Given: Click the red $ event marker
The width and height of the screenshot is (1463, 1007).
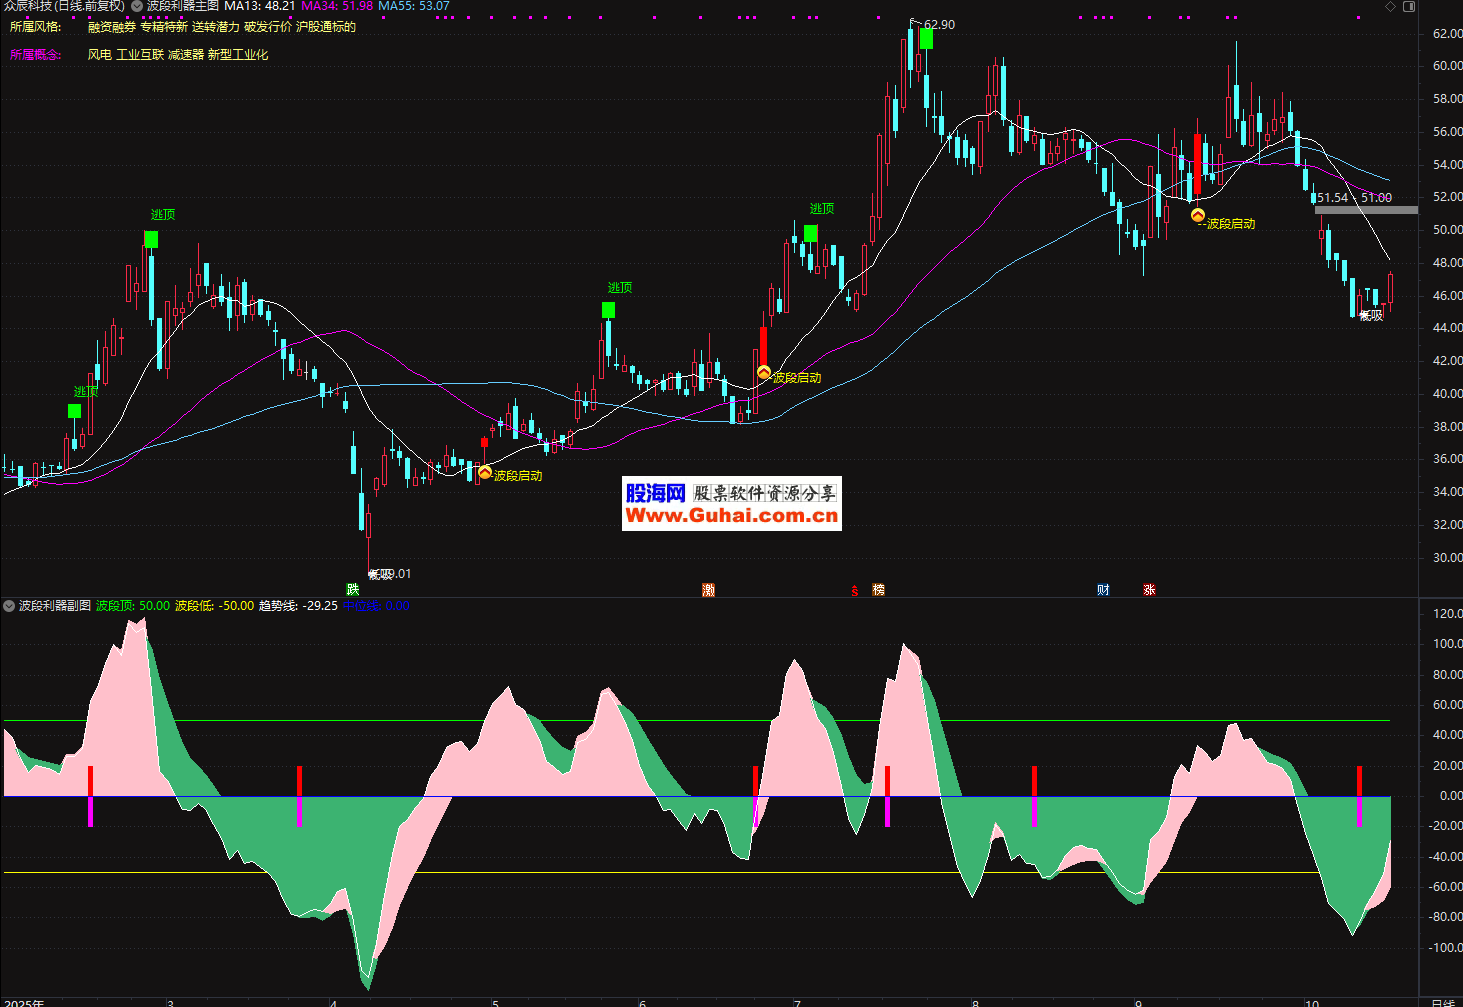Looking at the screenshot, I should tap(854, 591).
